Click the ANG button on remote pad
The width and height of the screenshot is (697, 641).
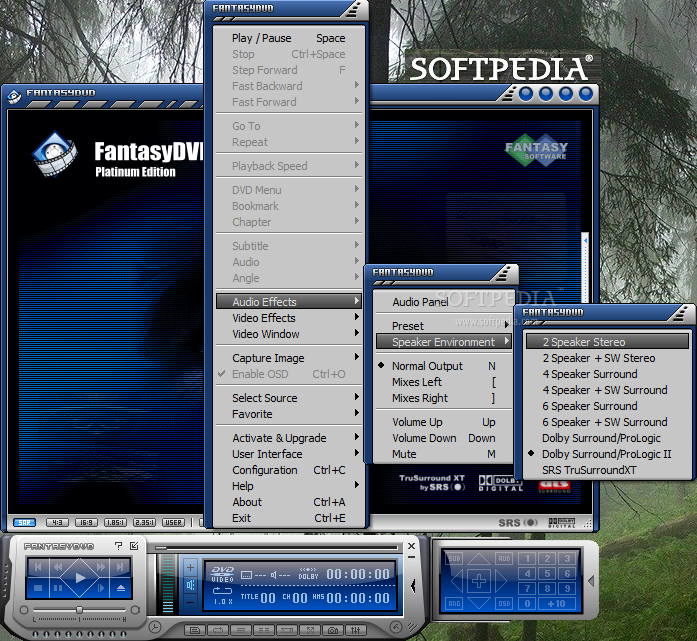click(x=454, y=603)
